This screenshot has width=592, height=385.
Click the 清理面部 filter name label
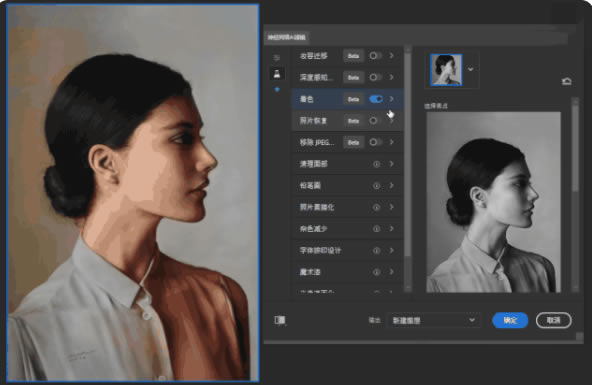(x=313, y=164)
